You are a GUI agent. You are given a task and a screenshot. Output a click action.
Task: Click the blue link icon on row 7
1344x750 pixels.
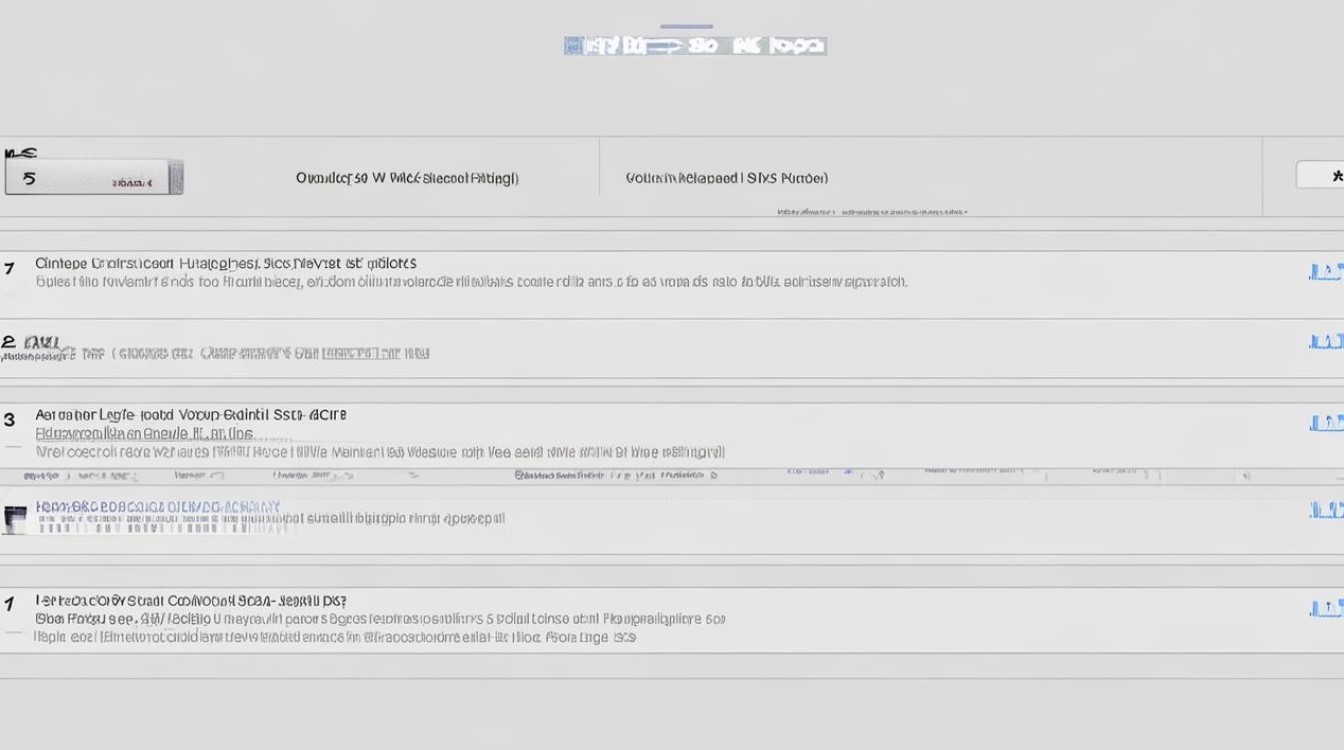pos(1326,272)
